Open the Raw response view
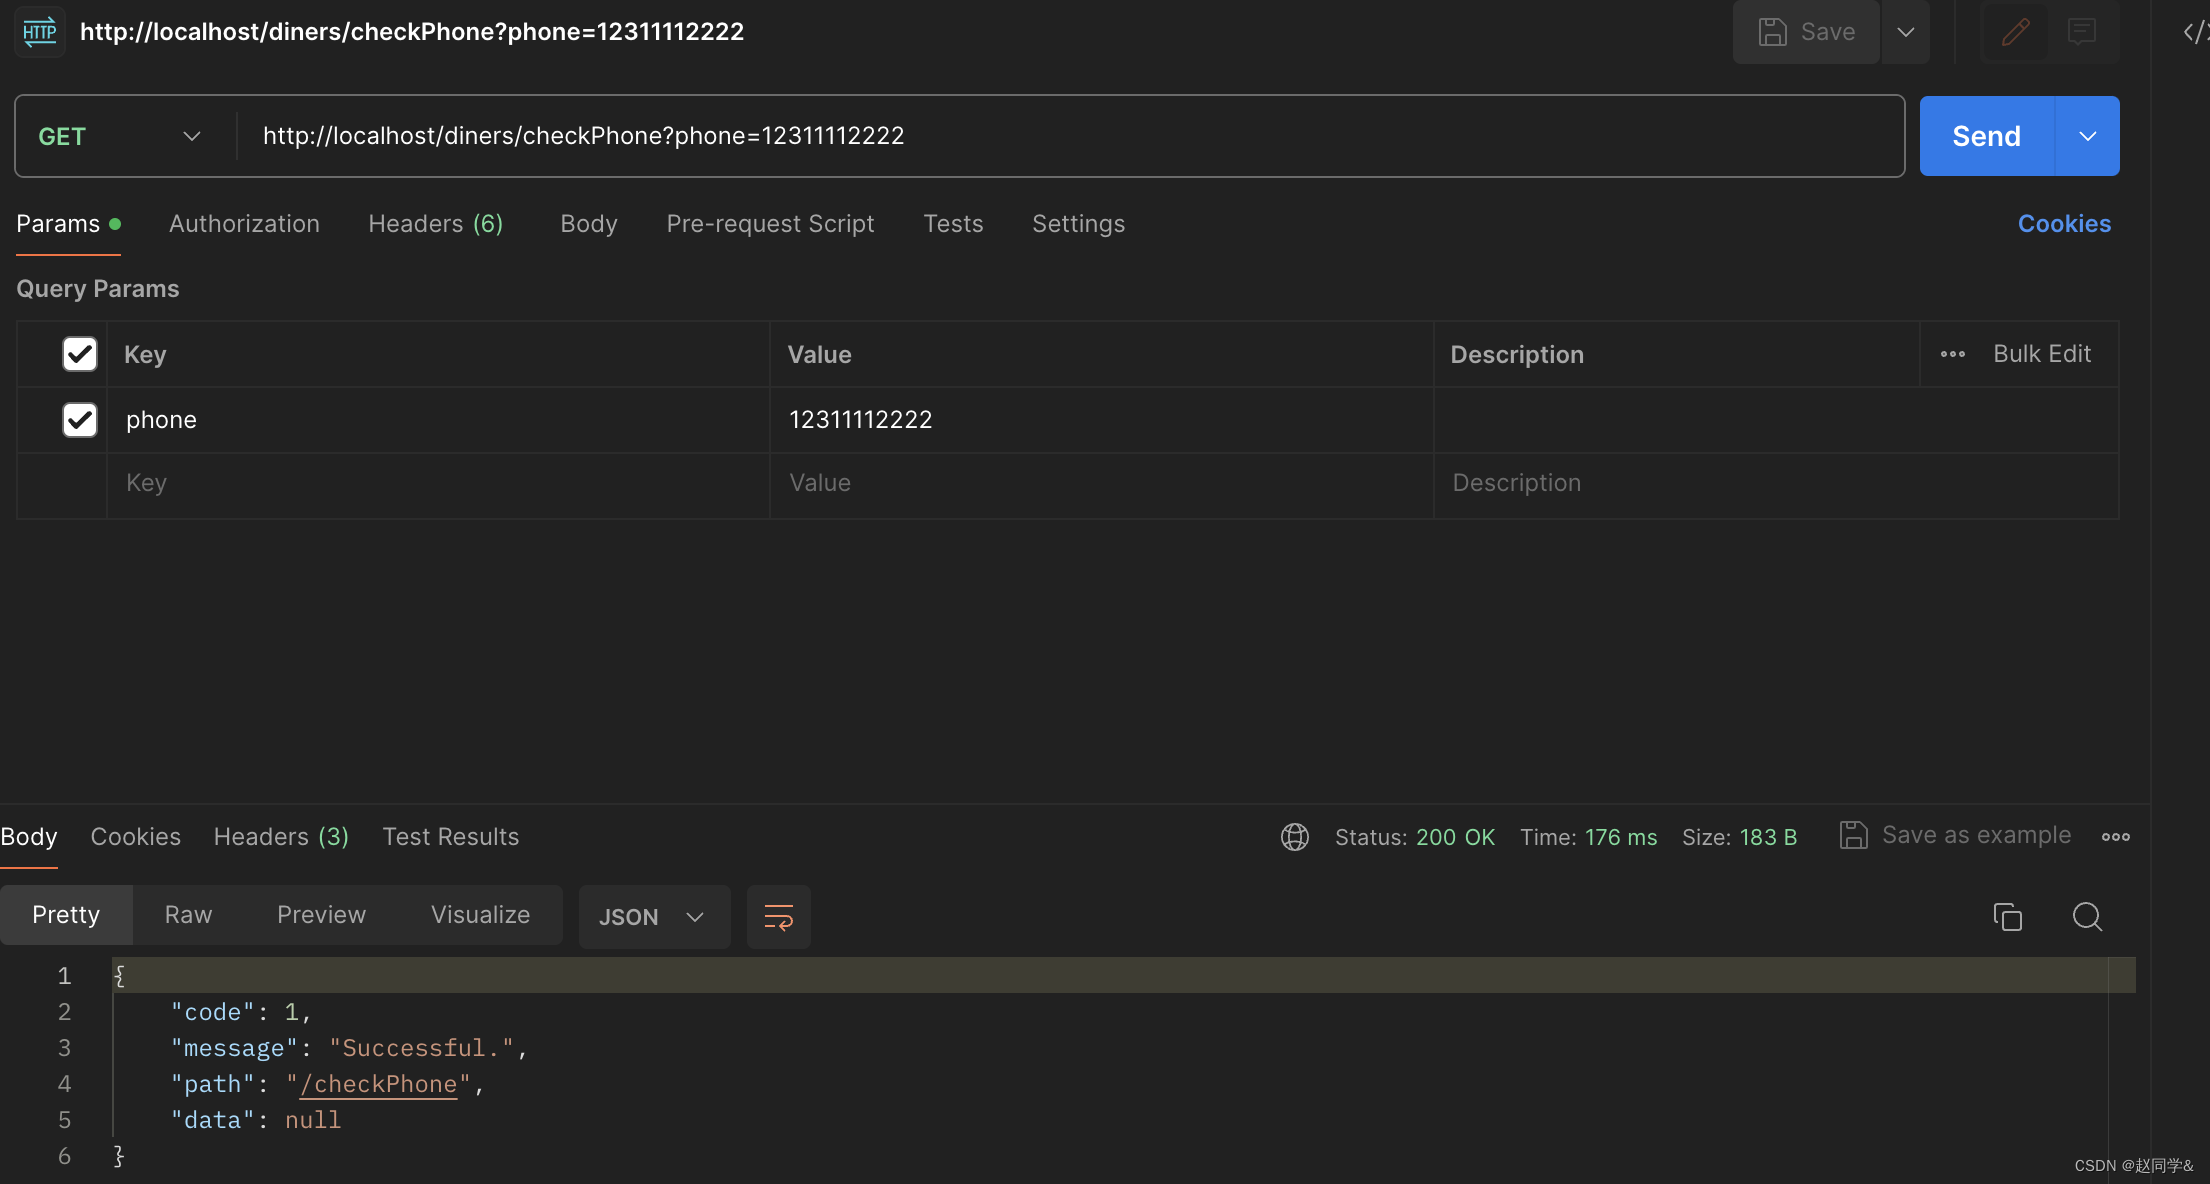 [x=188, y=915]
